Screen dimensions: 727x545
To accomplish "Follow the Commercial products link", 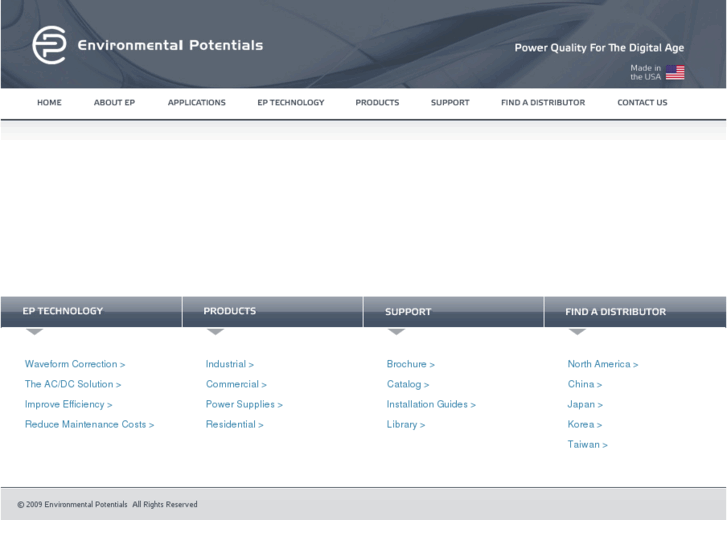I will click(x=236, y=384).
